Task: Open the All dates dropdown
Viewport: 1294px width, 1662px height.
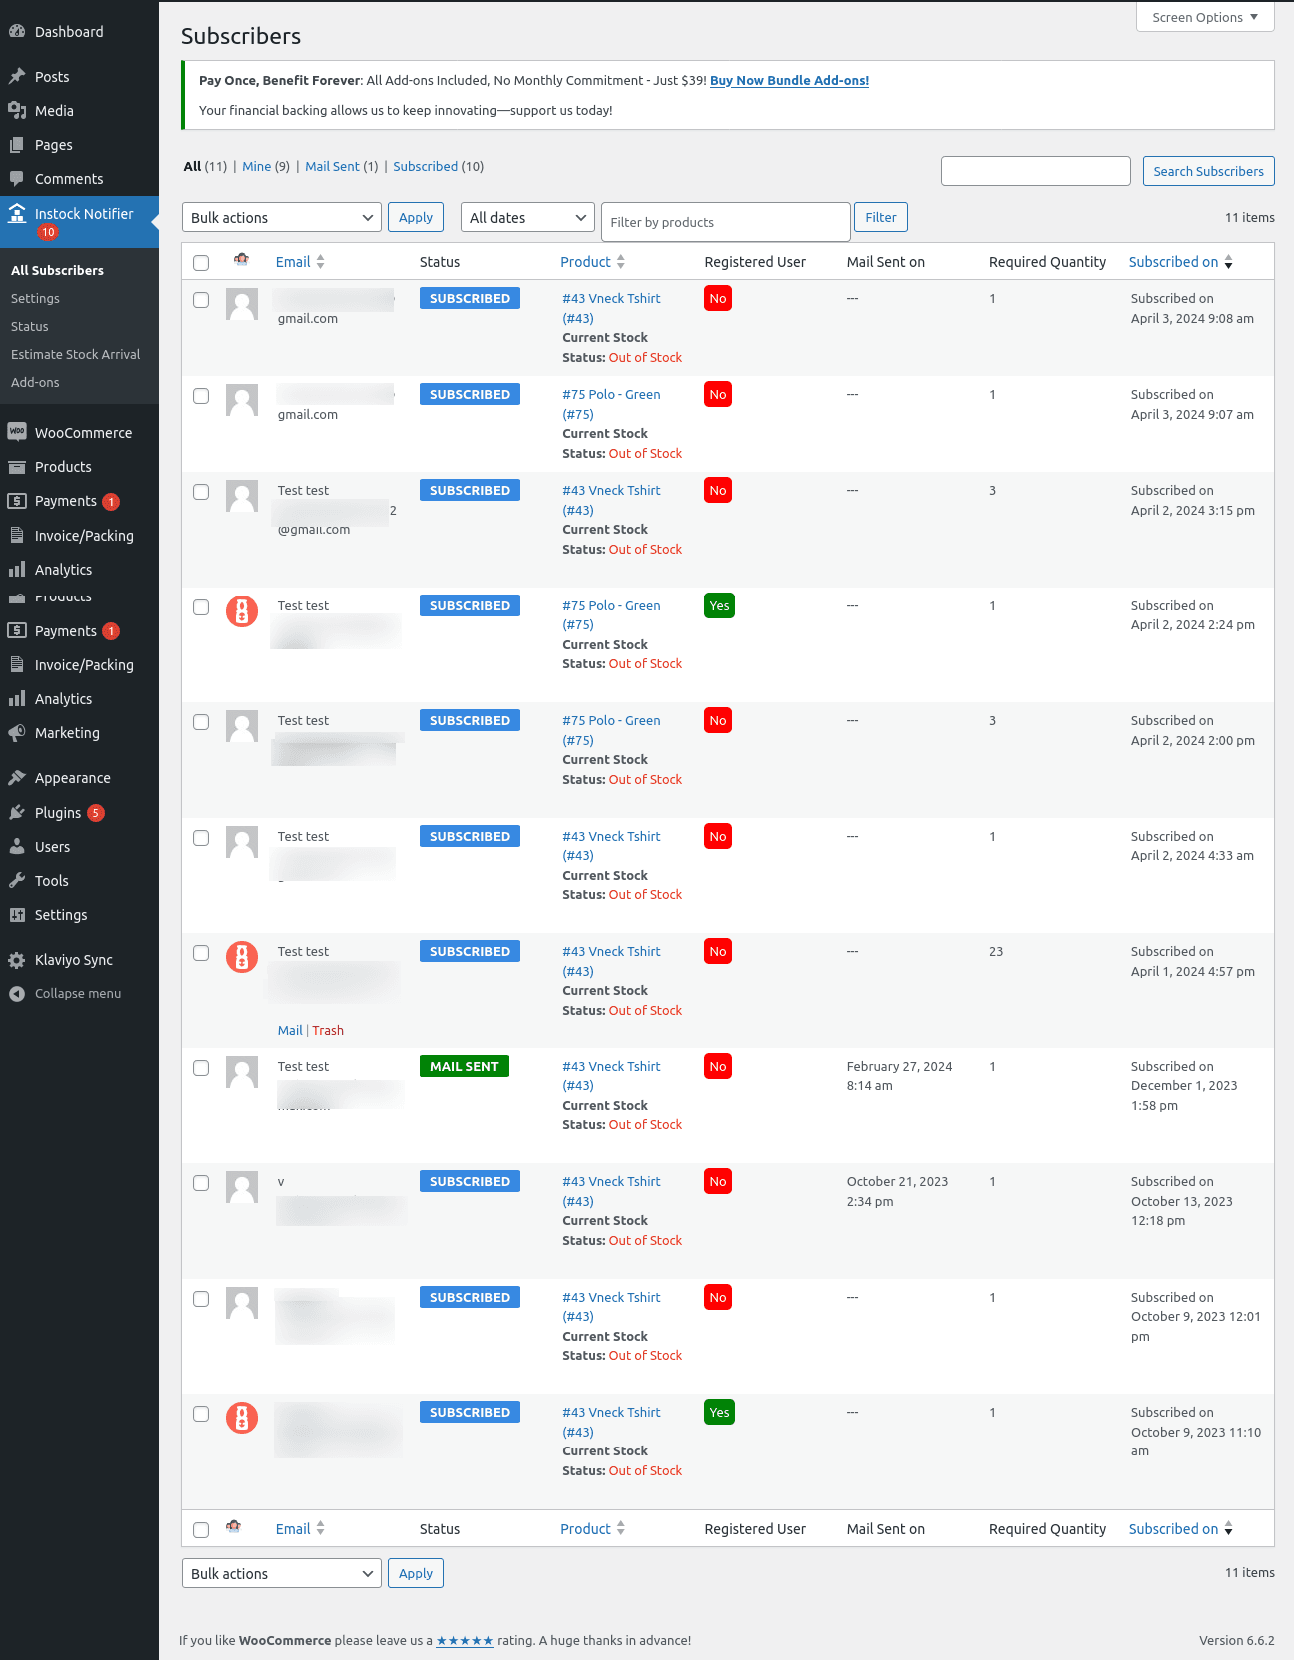Action: click(x=528, y=217)
